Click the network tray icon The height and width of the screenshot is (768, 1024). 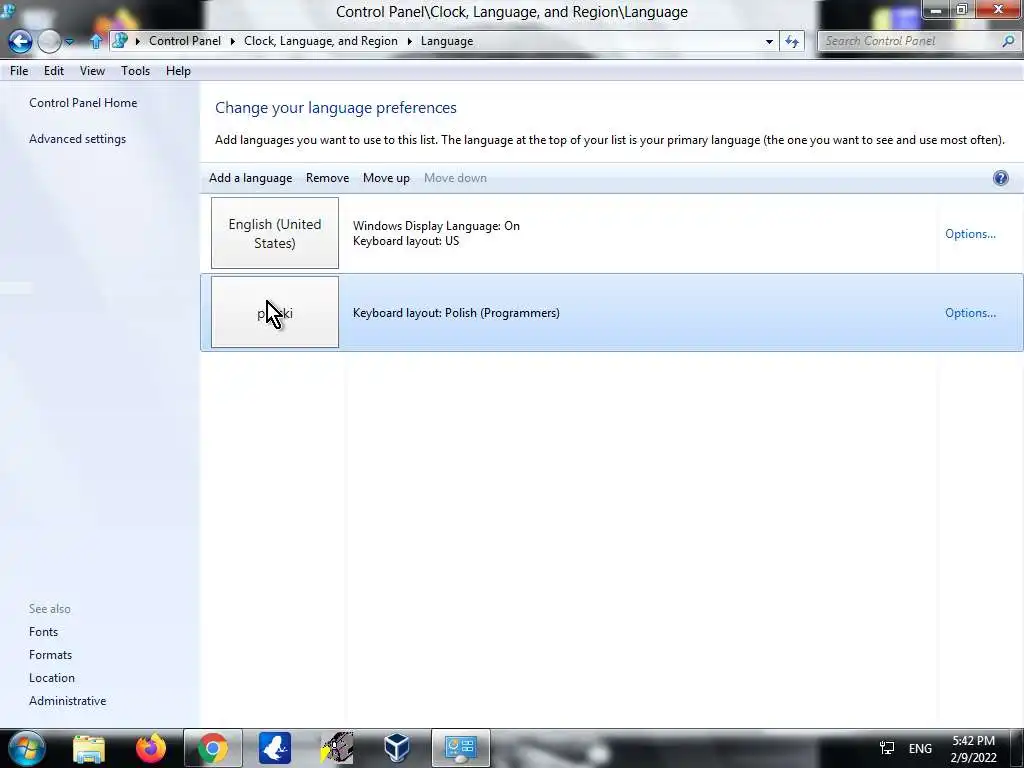(x=887, y=748)
